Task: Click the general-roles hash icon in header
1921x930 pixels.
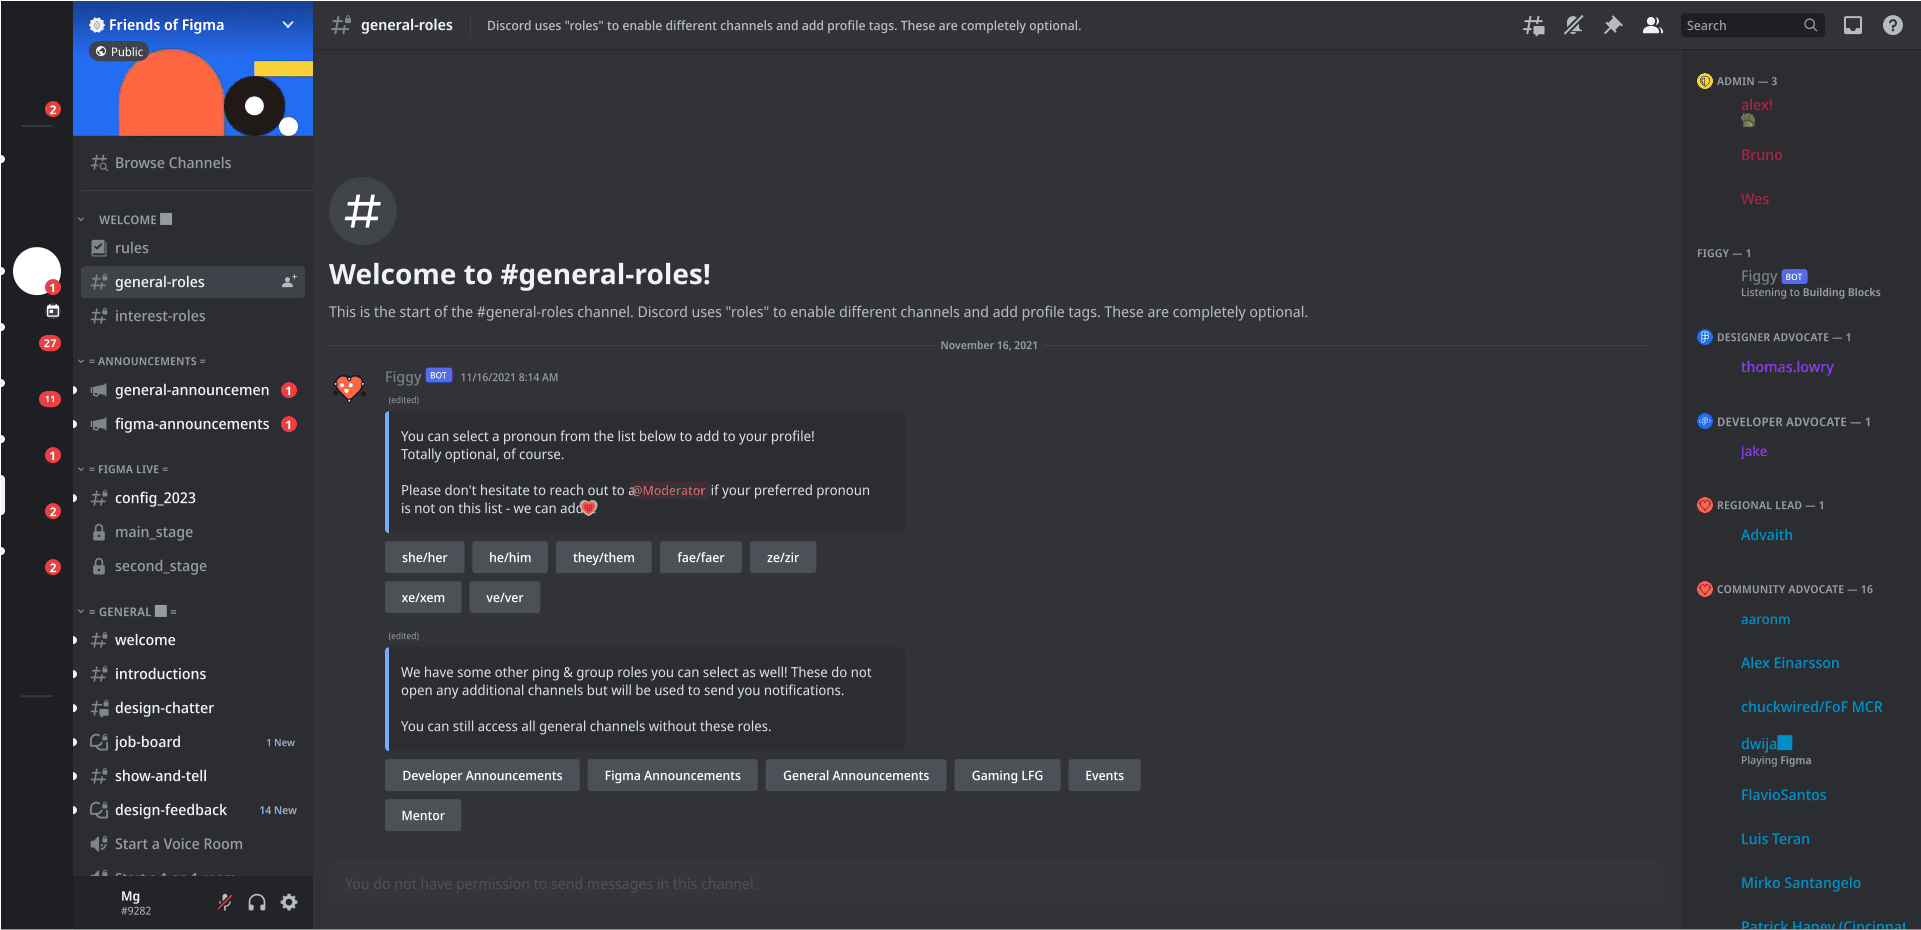Action: (341, 25)
